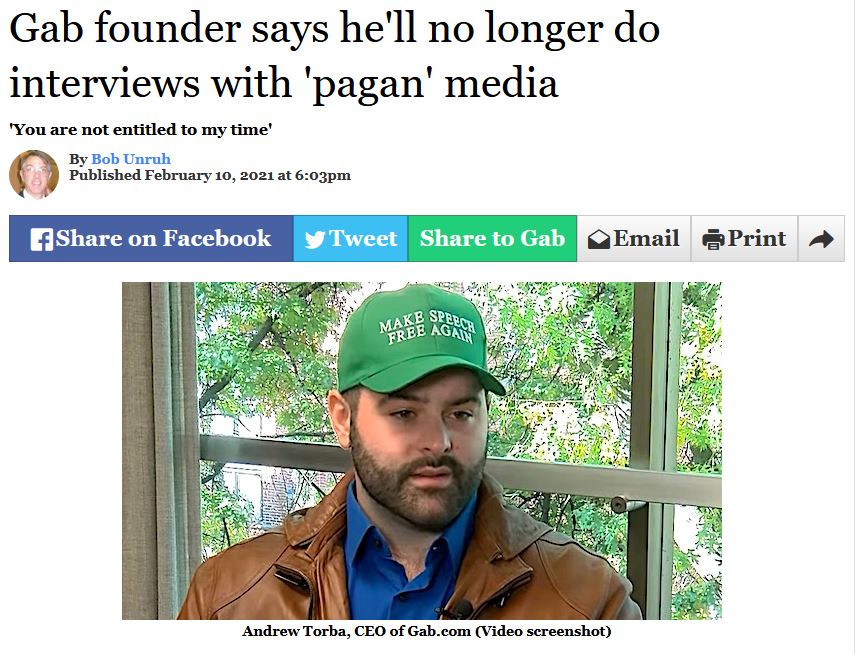Click the article headline text
The width and height of the screenshot is (855, 654).
pos(335,56)
